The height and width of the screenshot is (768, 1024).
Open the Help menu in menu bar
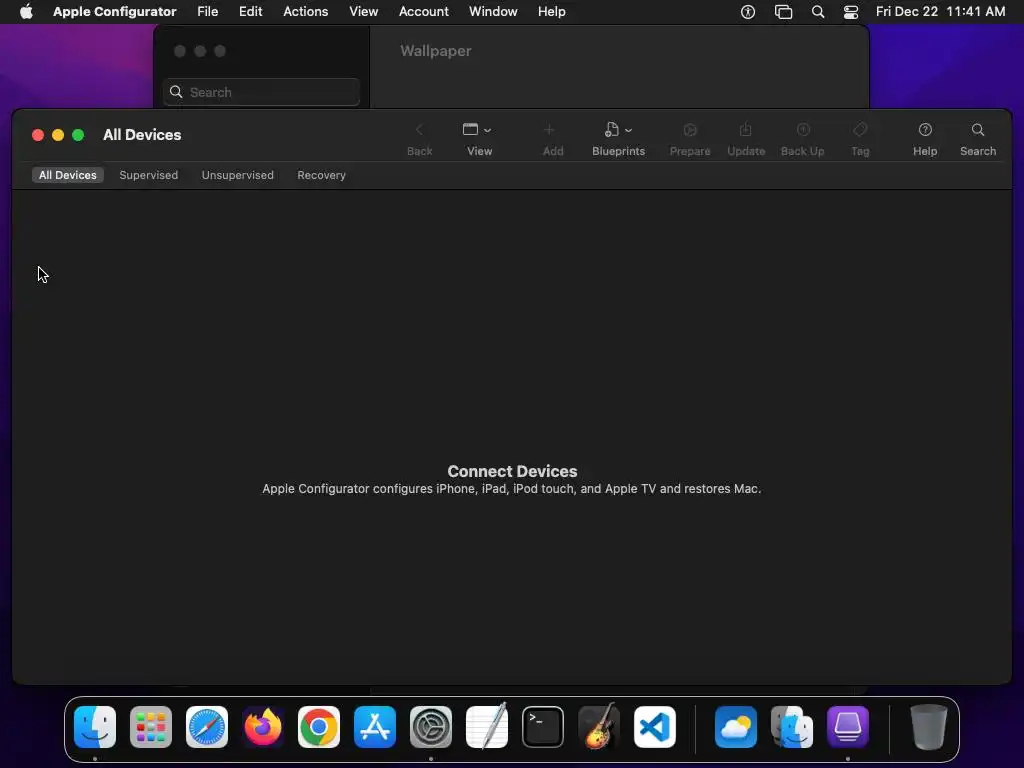[x=552, y=12]
